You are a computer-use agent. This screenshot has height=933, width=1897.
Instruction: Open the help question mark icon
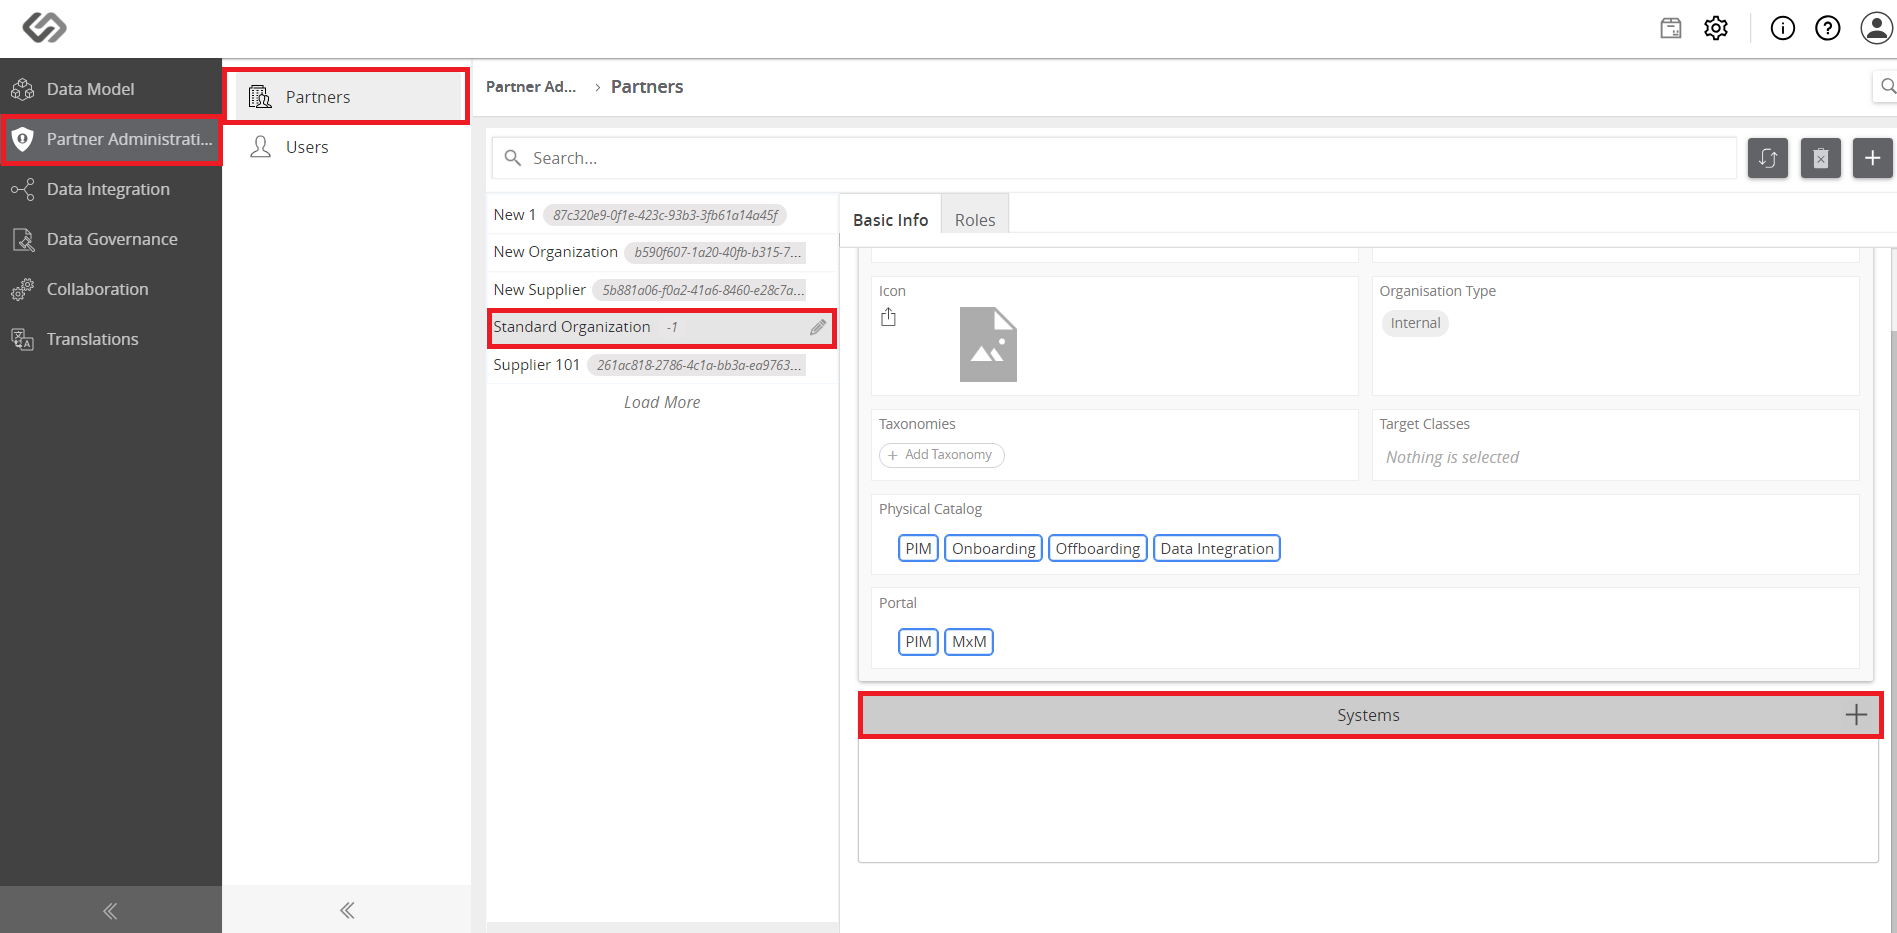1827,28
